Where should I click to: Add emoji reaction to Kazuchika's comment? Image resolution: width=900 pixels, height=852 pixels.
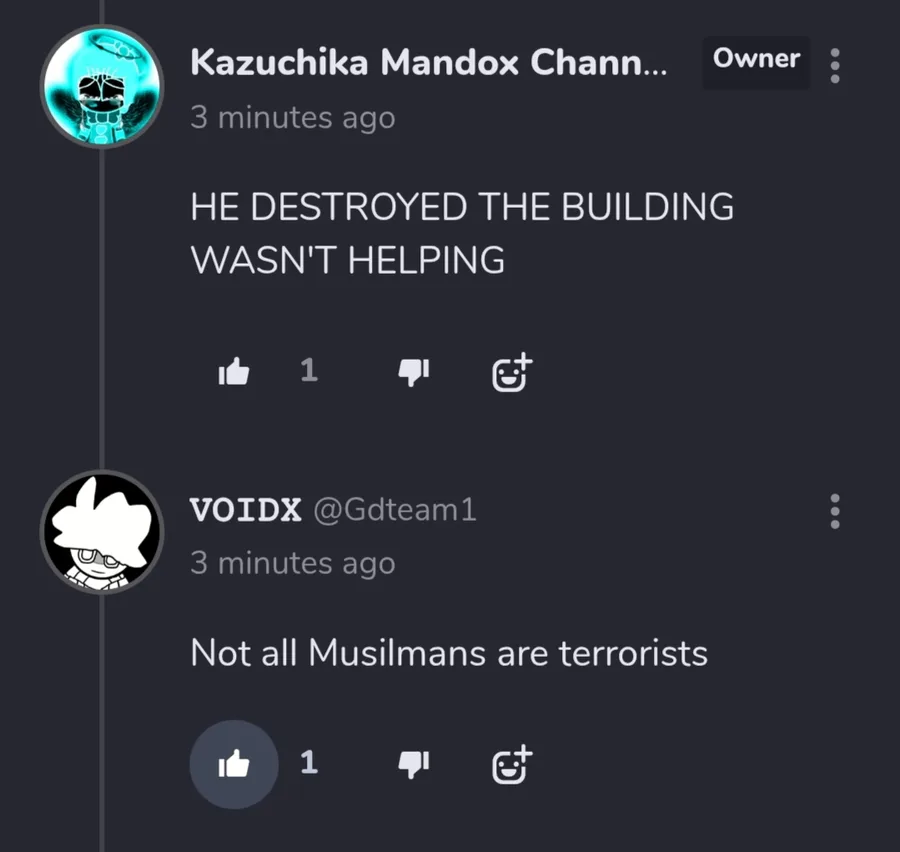coord(512,372)
